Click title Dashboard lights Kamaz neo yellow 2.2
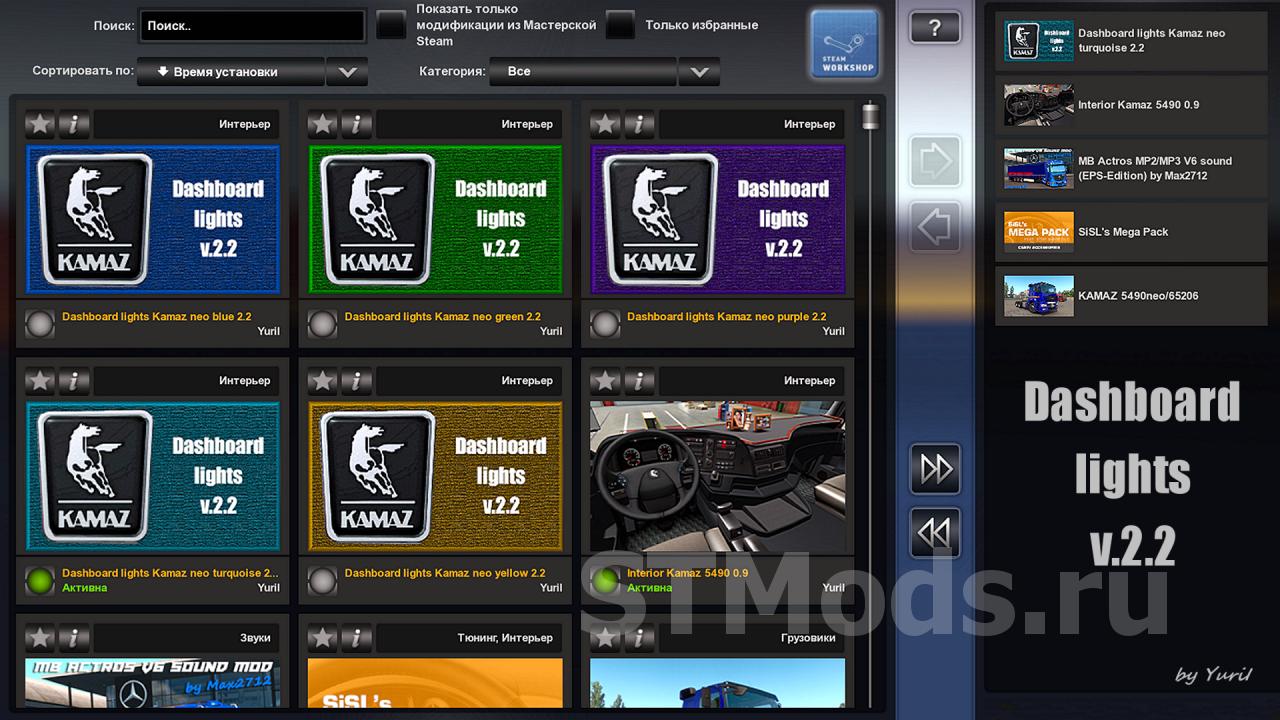 (445, 574)
